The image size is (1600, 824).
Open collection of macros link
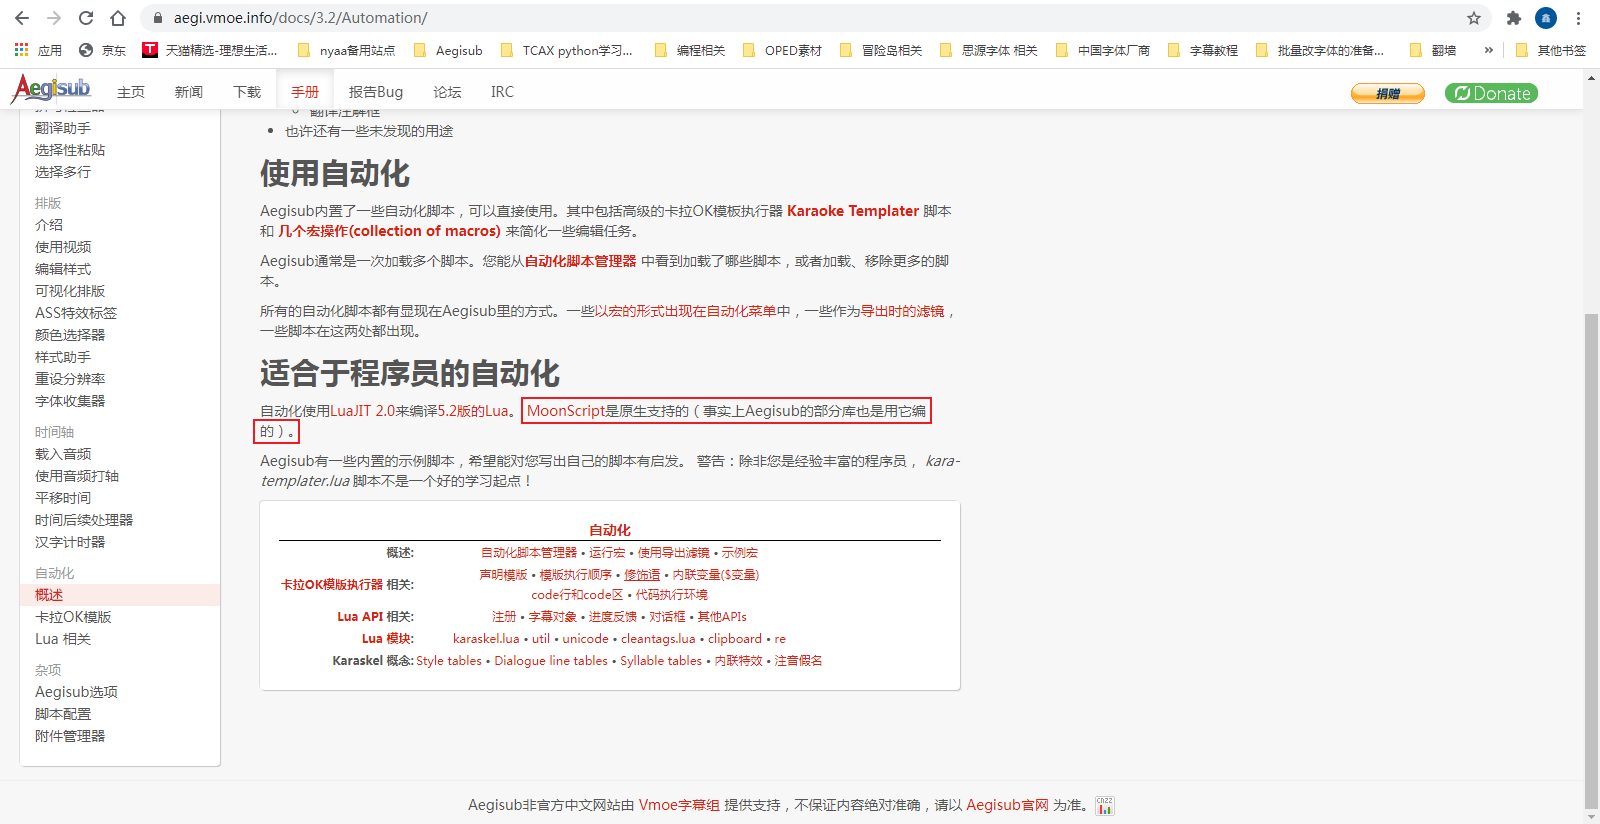pyautogui.click(x=389, y=231)
